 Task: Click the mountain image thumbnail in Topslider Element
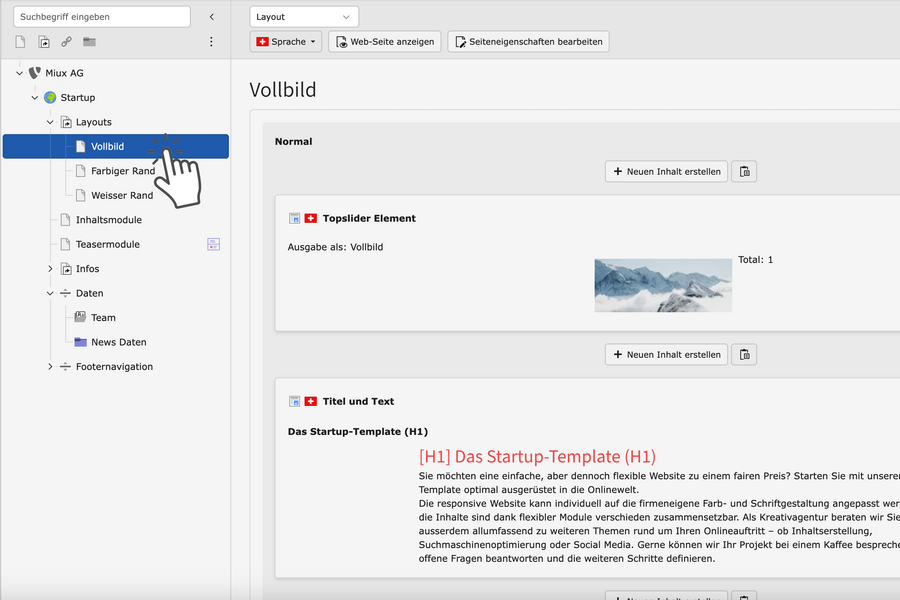[662, 285]
